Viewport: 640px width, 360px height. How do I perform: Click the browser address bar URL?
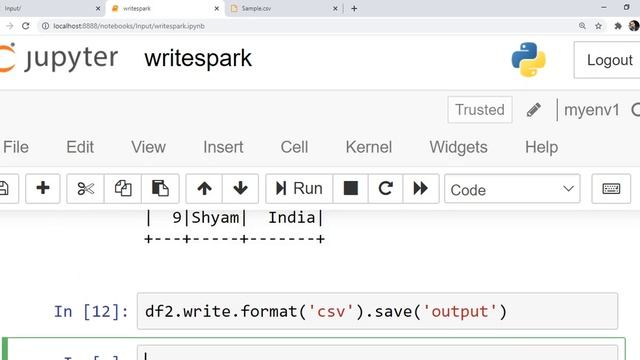[x=129, y=26]
